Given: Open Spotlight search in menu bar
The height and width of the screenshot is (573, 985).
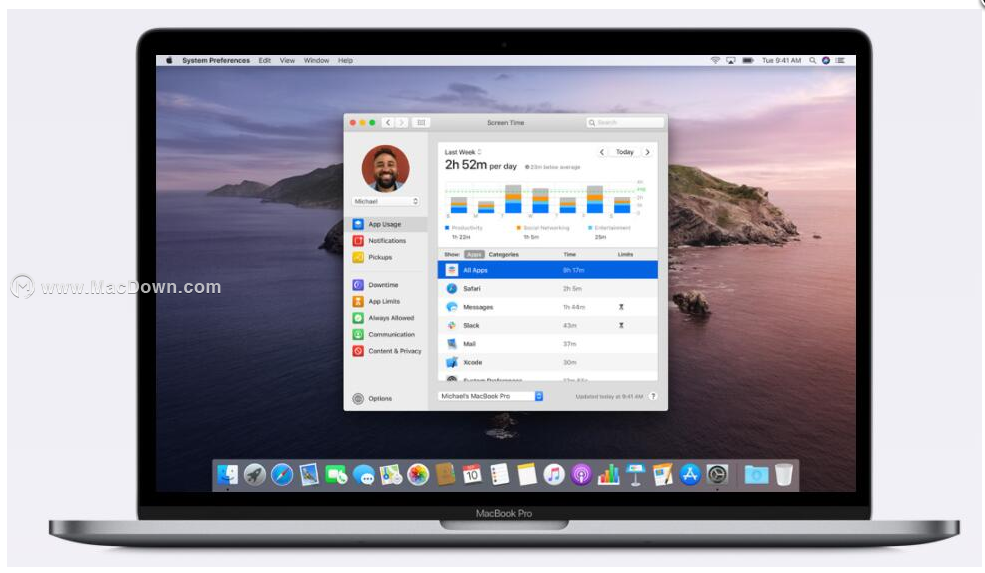Looking at the screenshot, I should 812,60.
